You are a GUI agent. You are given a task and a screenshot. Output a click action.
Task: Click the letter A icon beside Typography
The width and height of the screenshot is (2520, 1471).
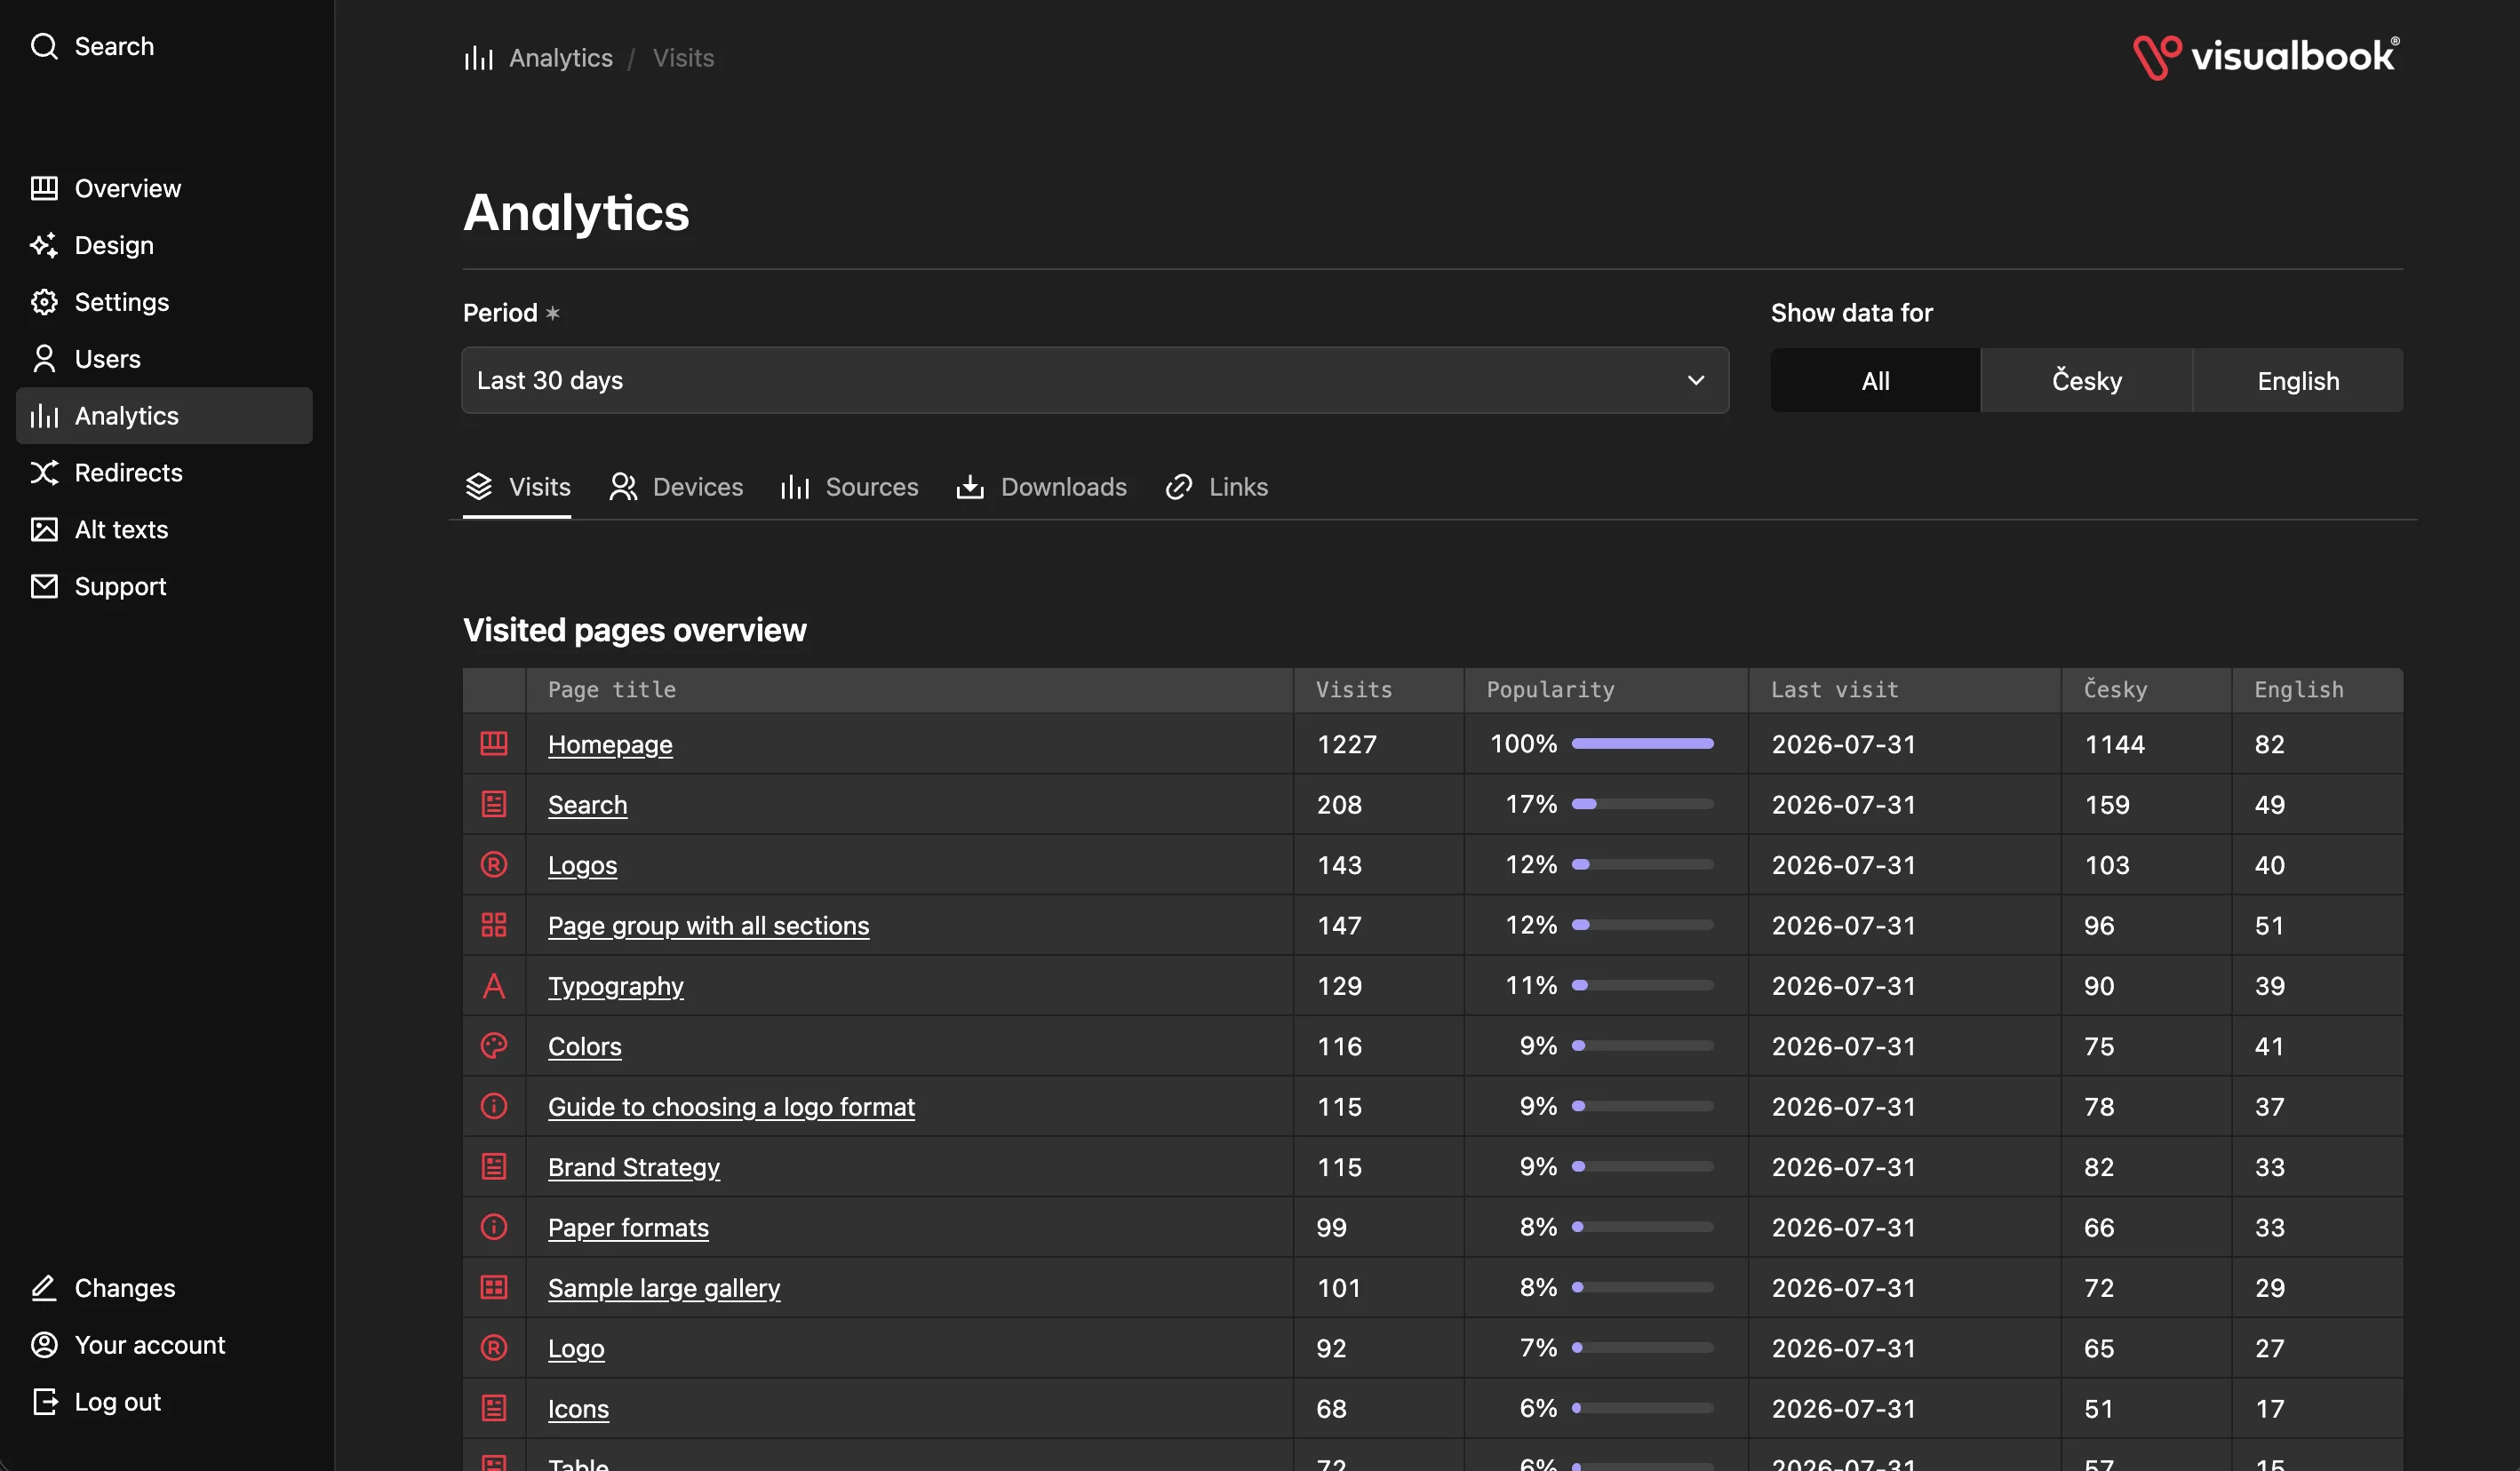coord(494,985)
